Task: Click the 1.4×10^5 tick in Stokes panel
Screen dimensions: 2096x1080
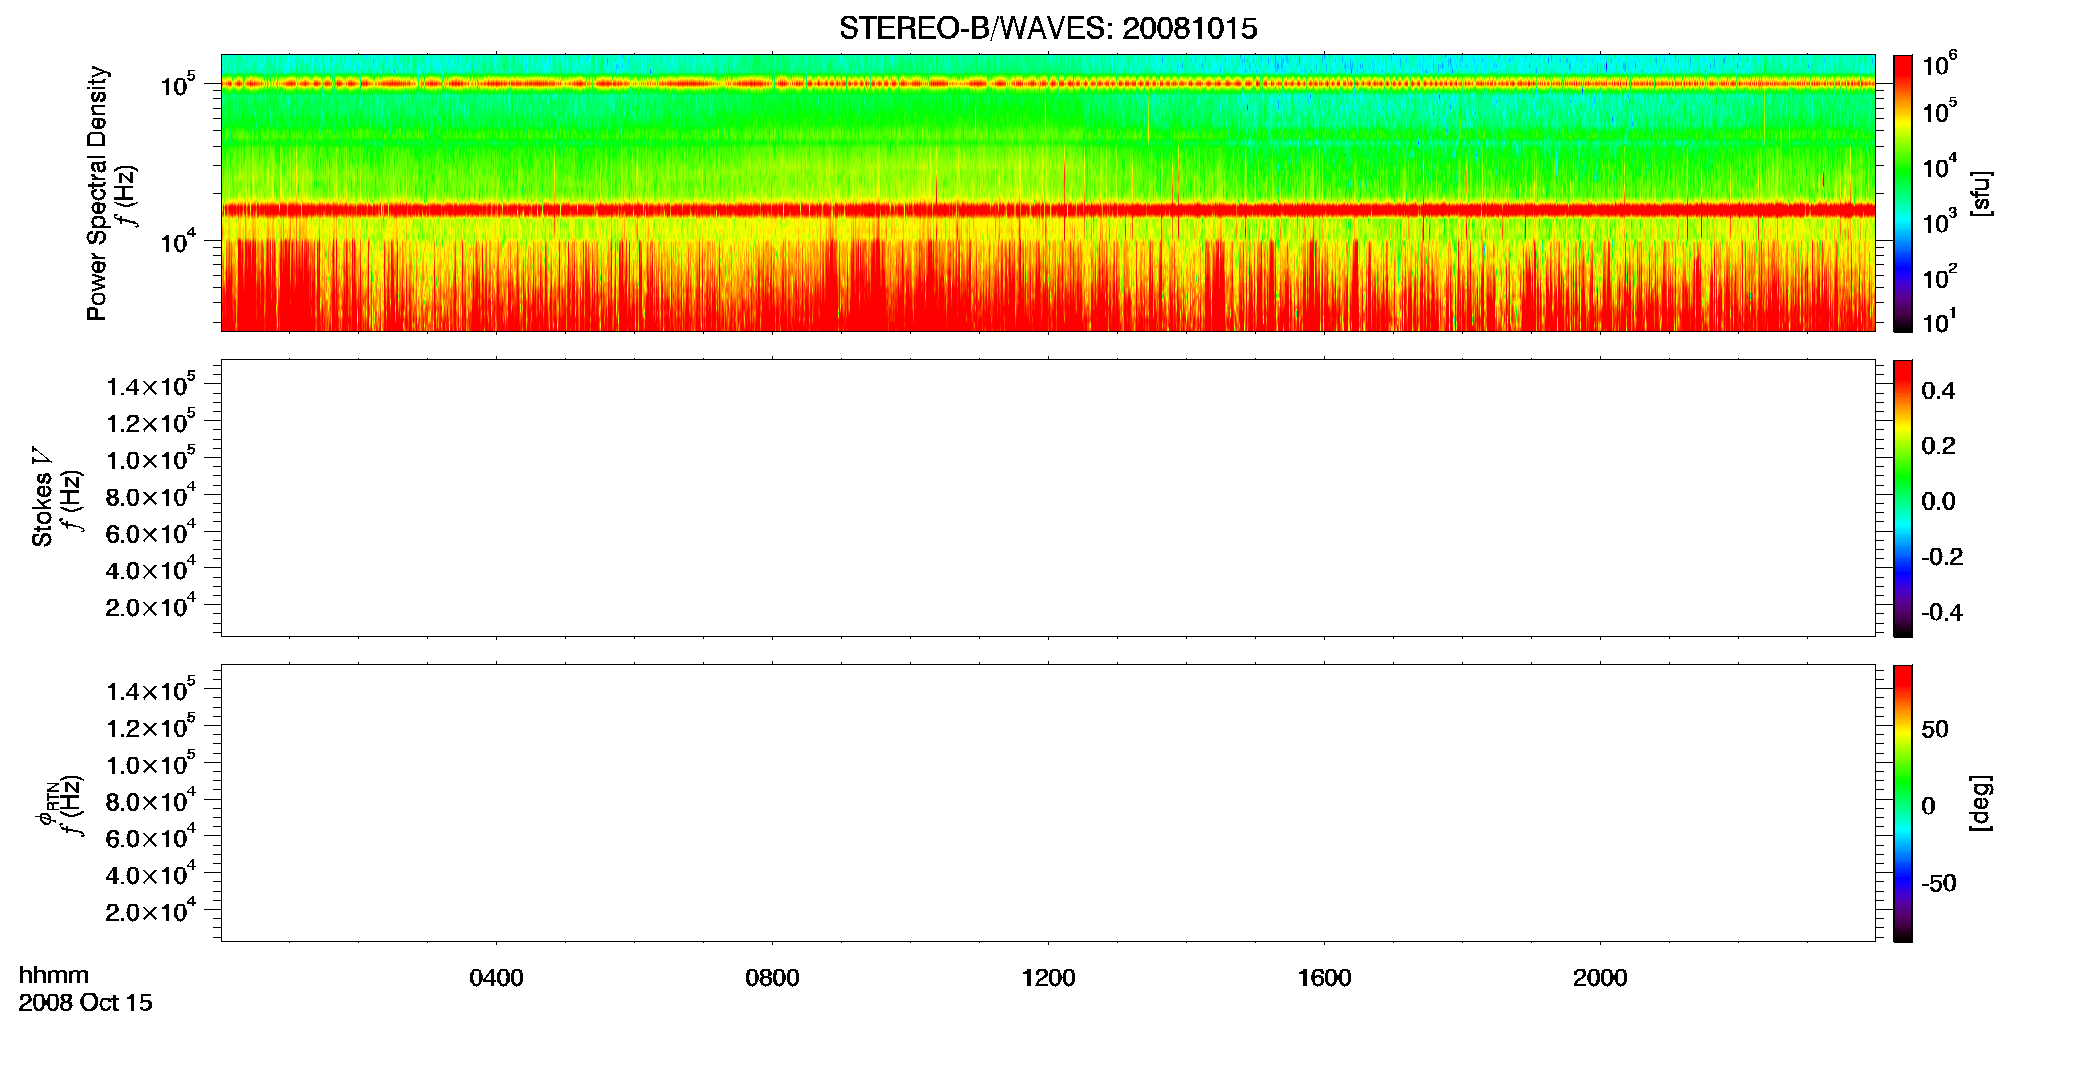Action: pyautogui.click(x=150, y=385)
